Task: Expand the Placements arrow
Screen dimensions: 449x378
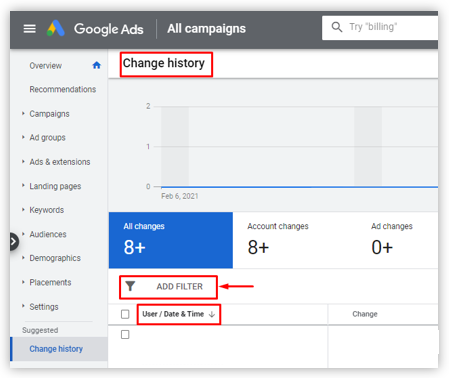Action: tap(23, 282)
